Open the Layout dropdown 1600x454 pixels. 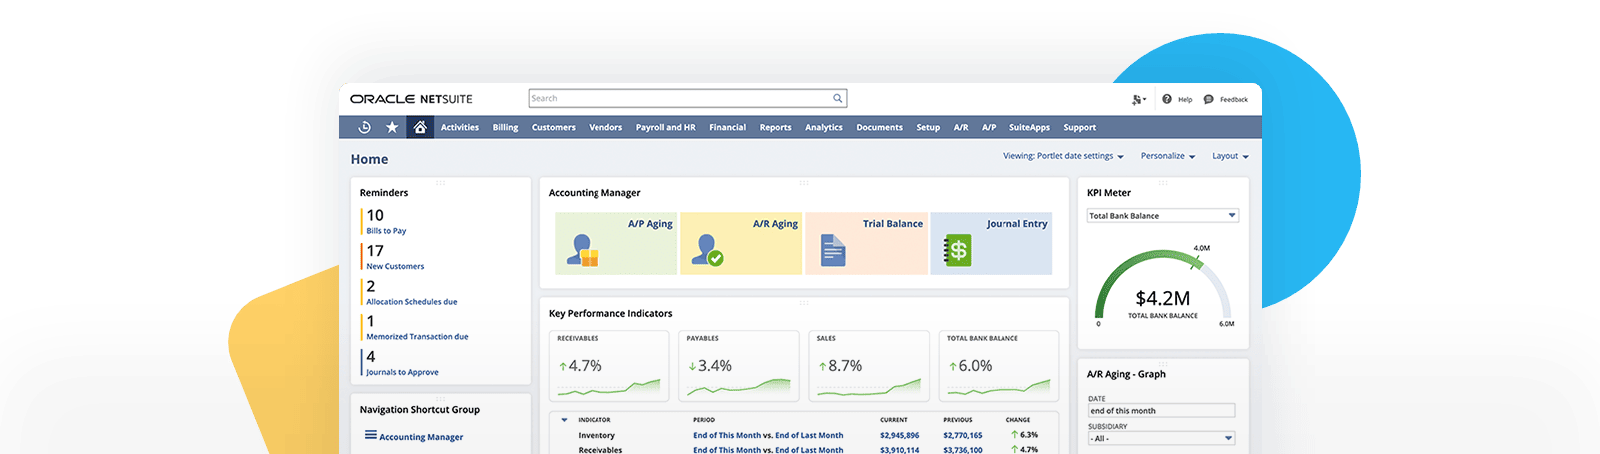(x=1230, y=156)
